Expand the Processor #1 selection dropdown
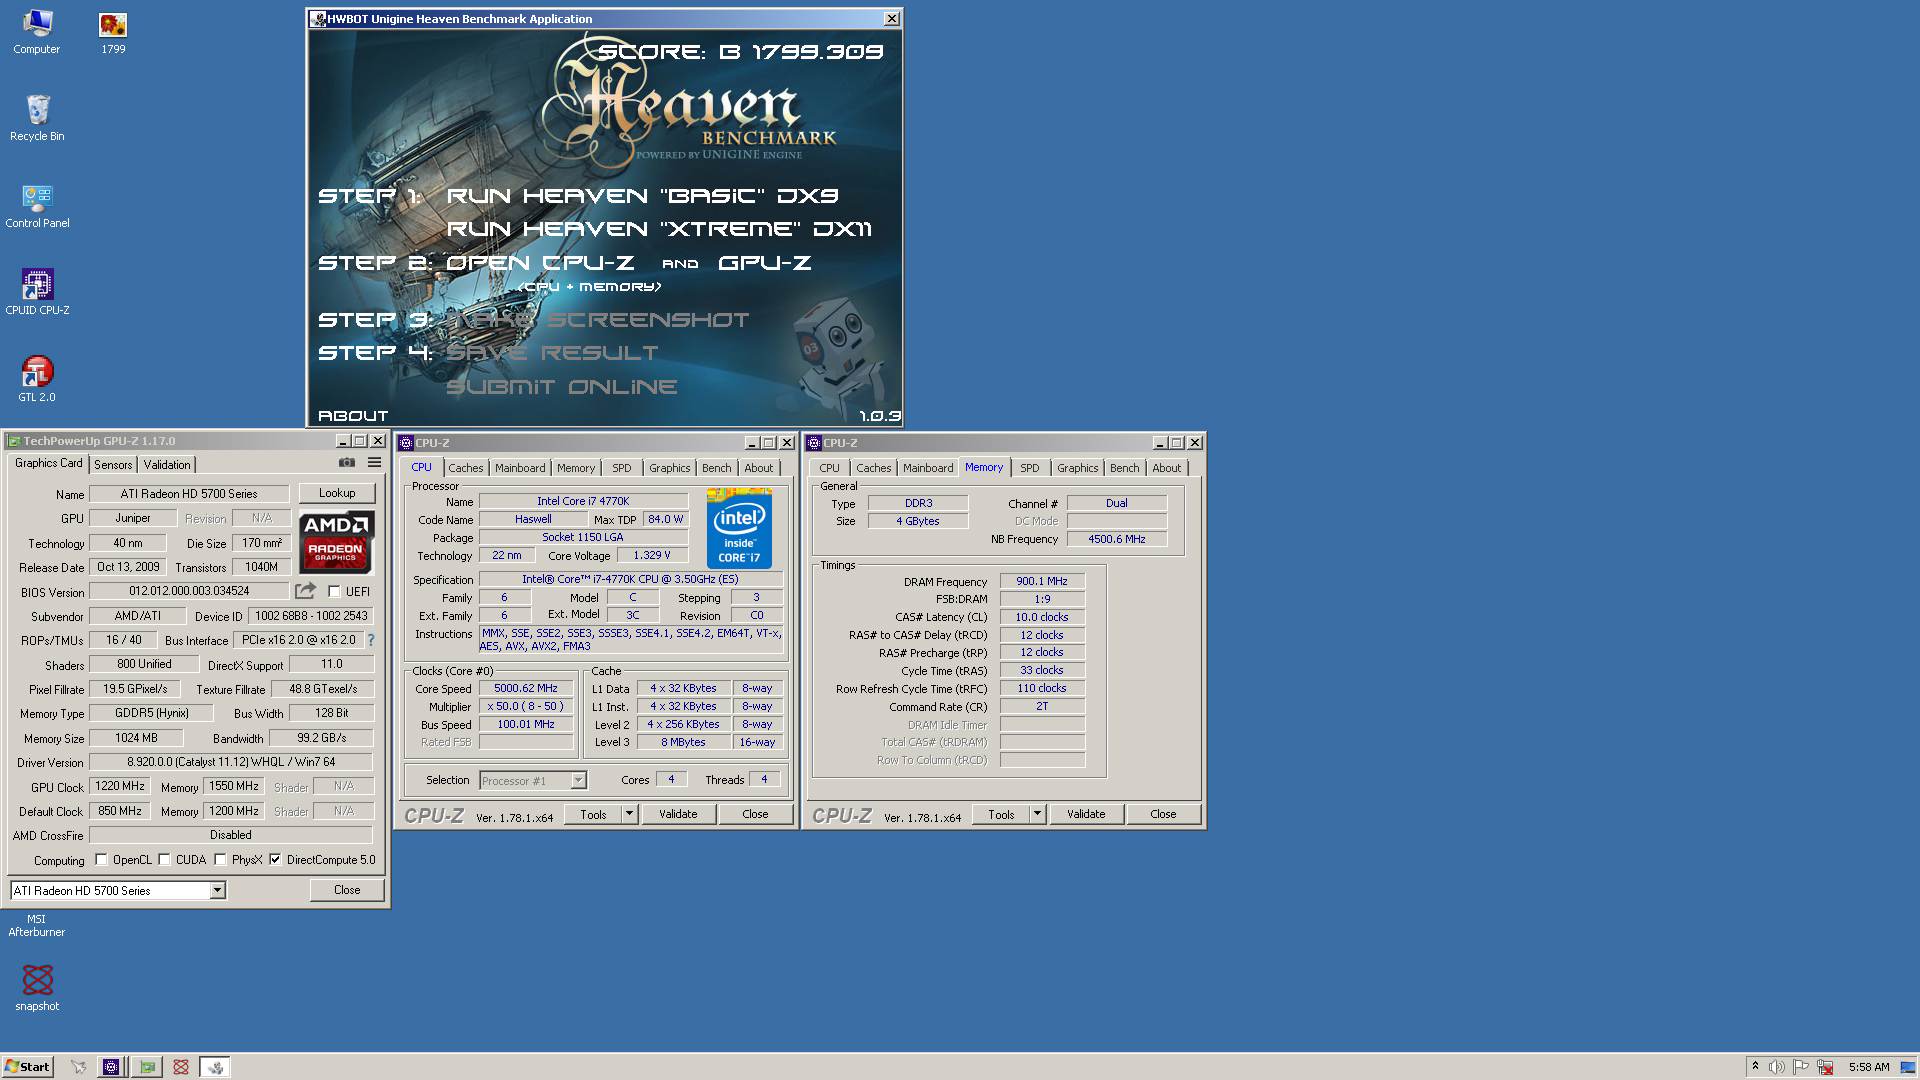 (x=578, y=780)
